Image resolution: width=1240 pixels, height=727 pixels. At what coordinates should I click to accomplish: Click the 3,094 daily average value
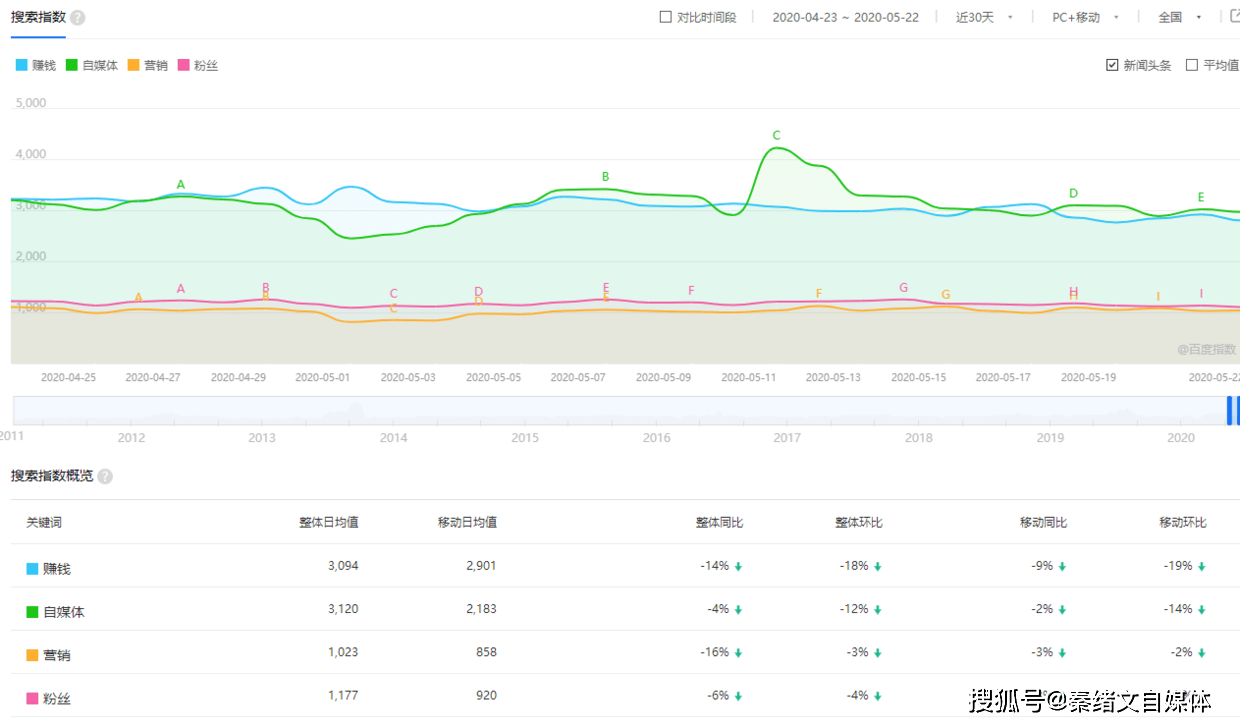coord(343,566)
